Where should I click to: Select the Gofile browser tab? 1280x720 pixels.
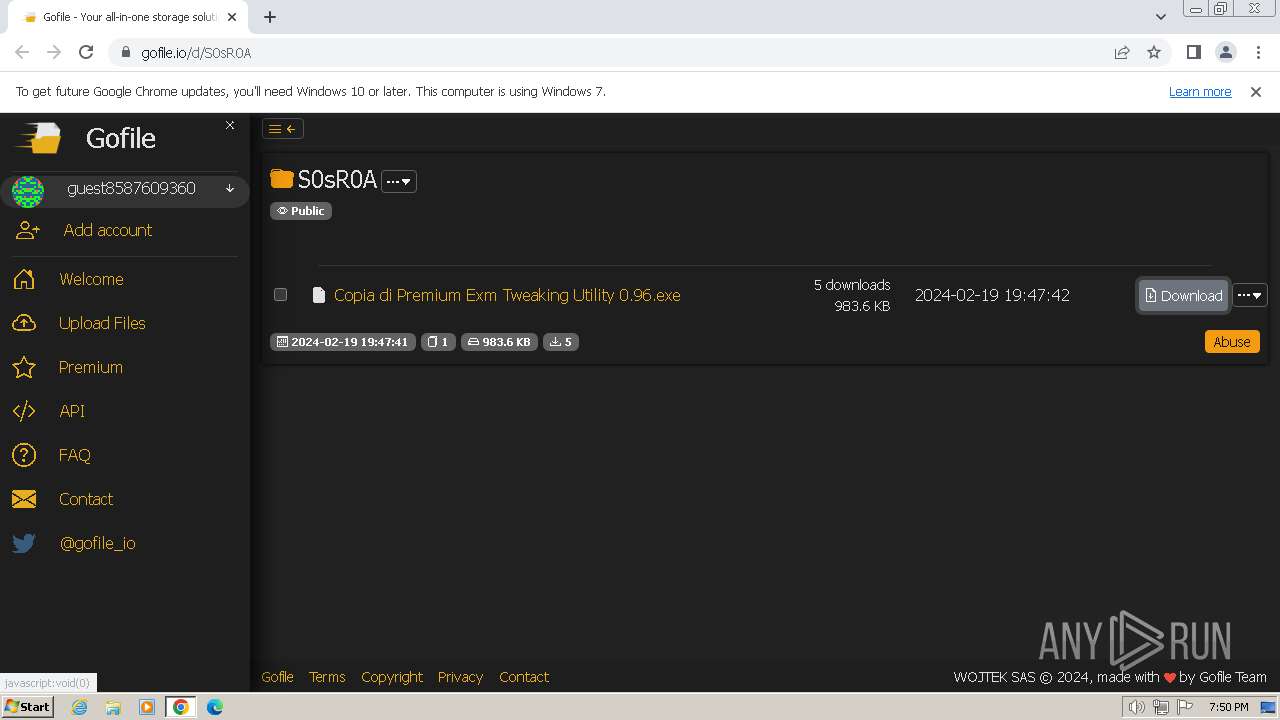128,17
